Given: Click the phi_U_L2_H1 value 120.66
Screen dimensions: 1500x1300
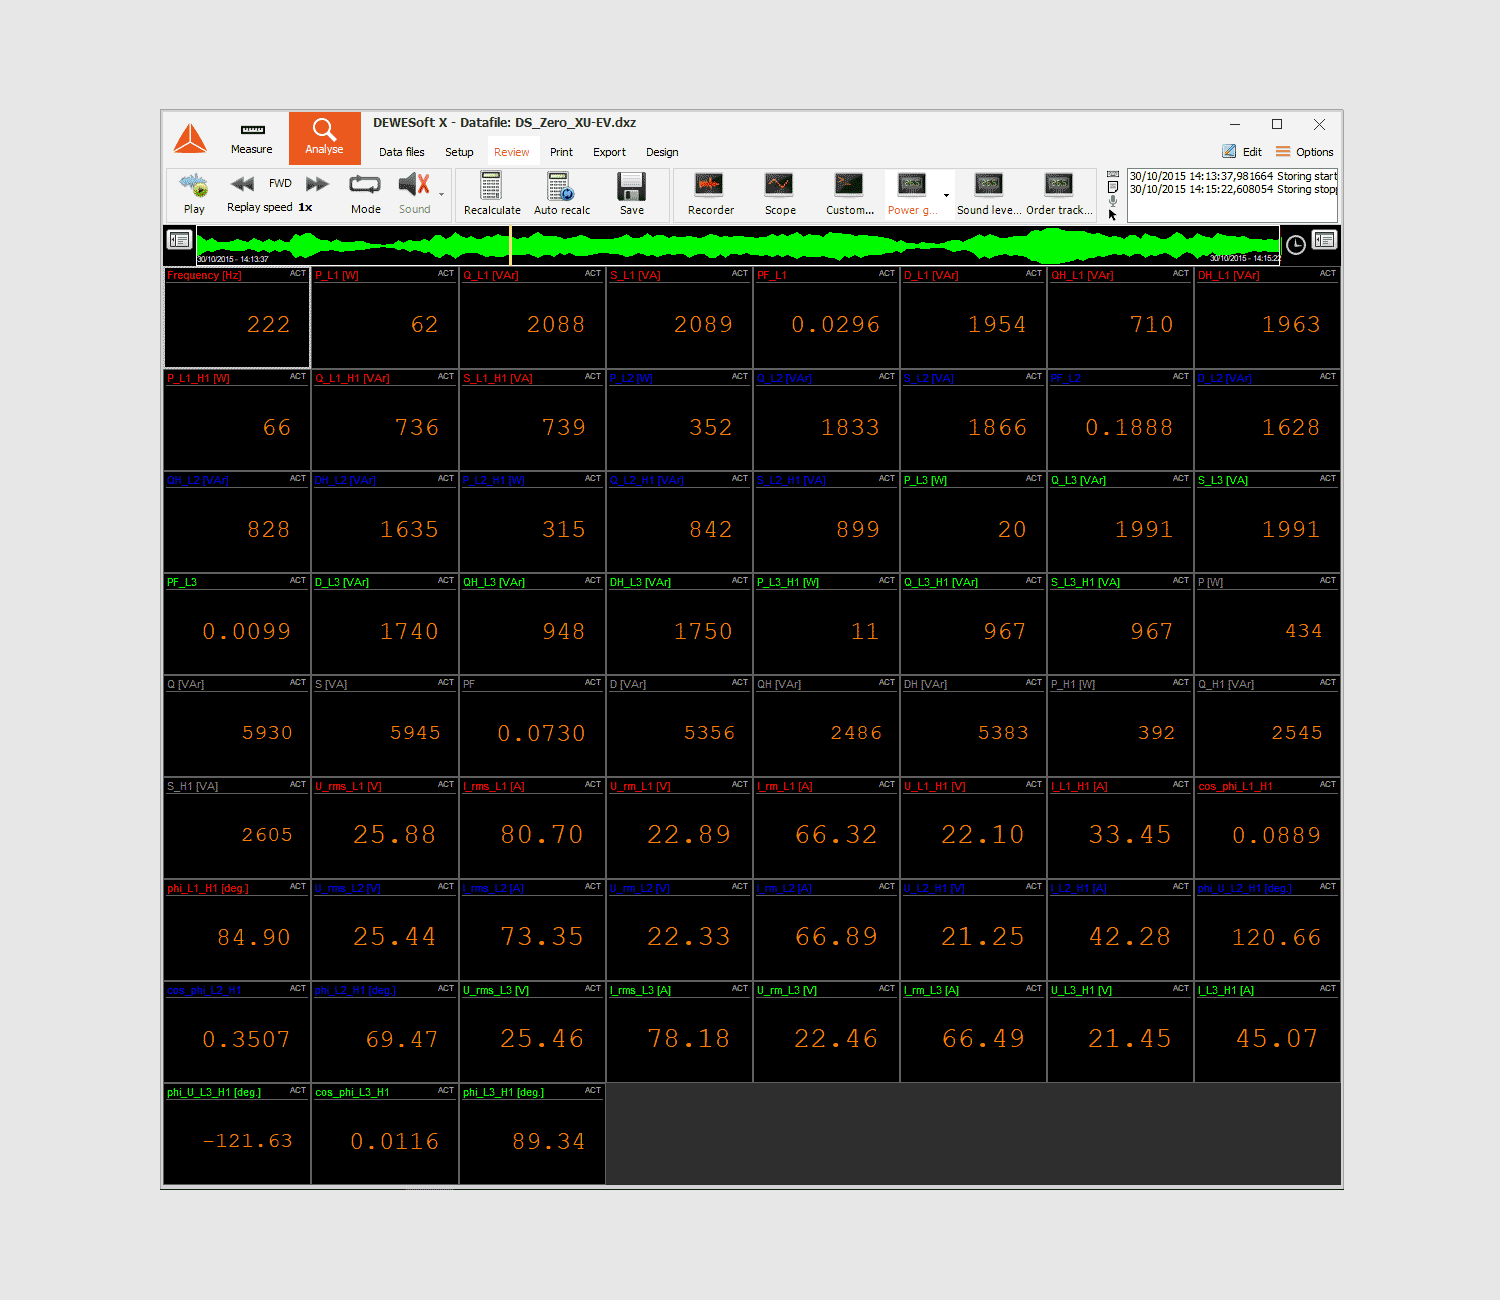Looking at the screenshot, I should [1276, 938].
